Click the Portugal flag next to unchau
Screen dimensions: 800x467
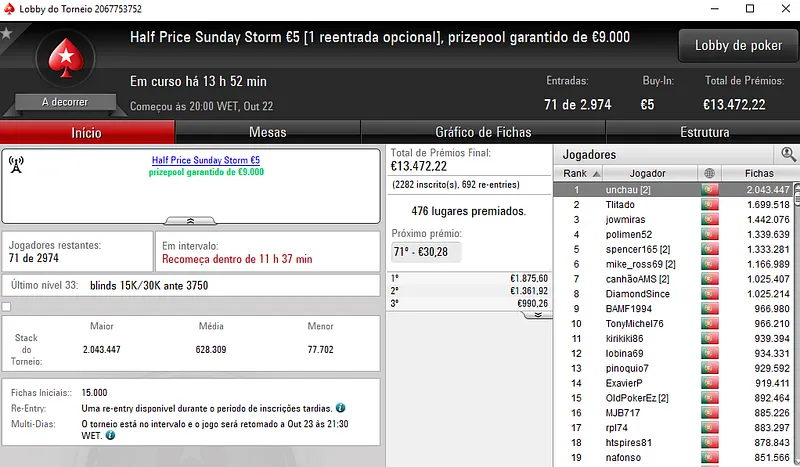click(x=709, y=189)
